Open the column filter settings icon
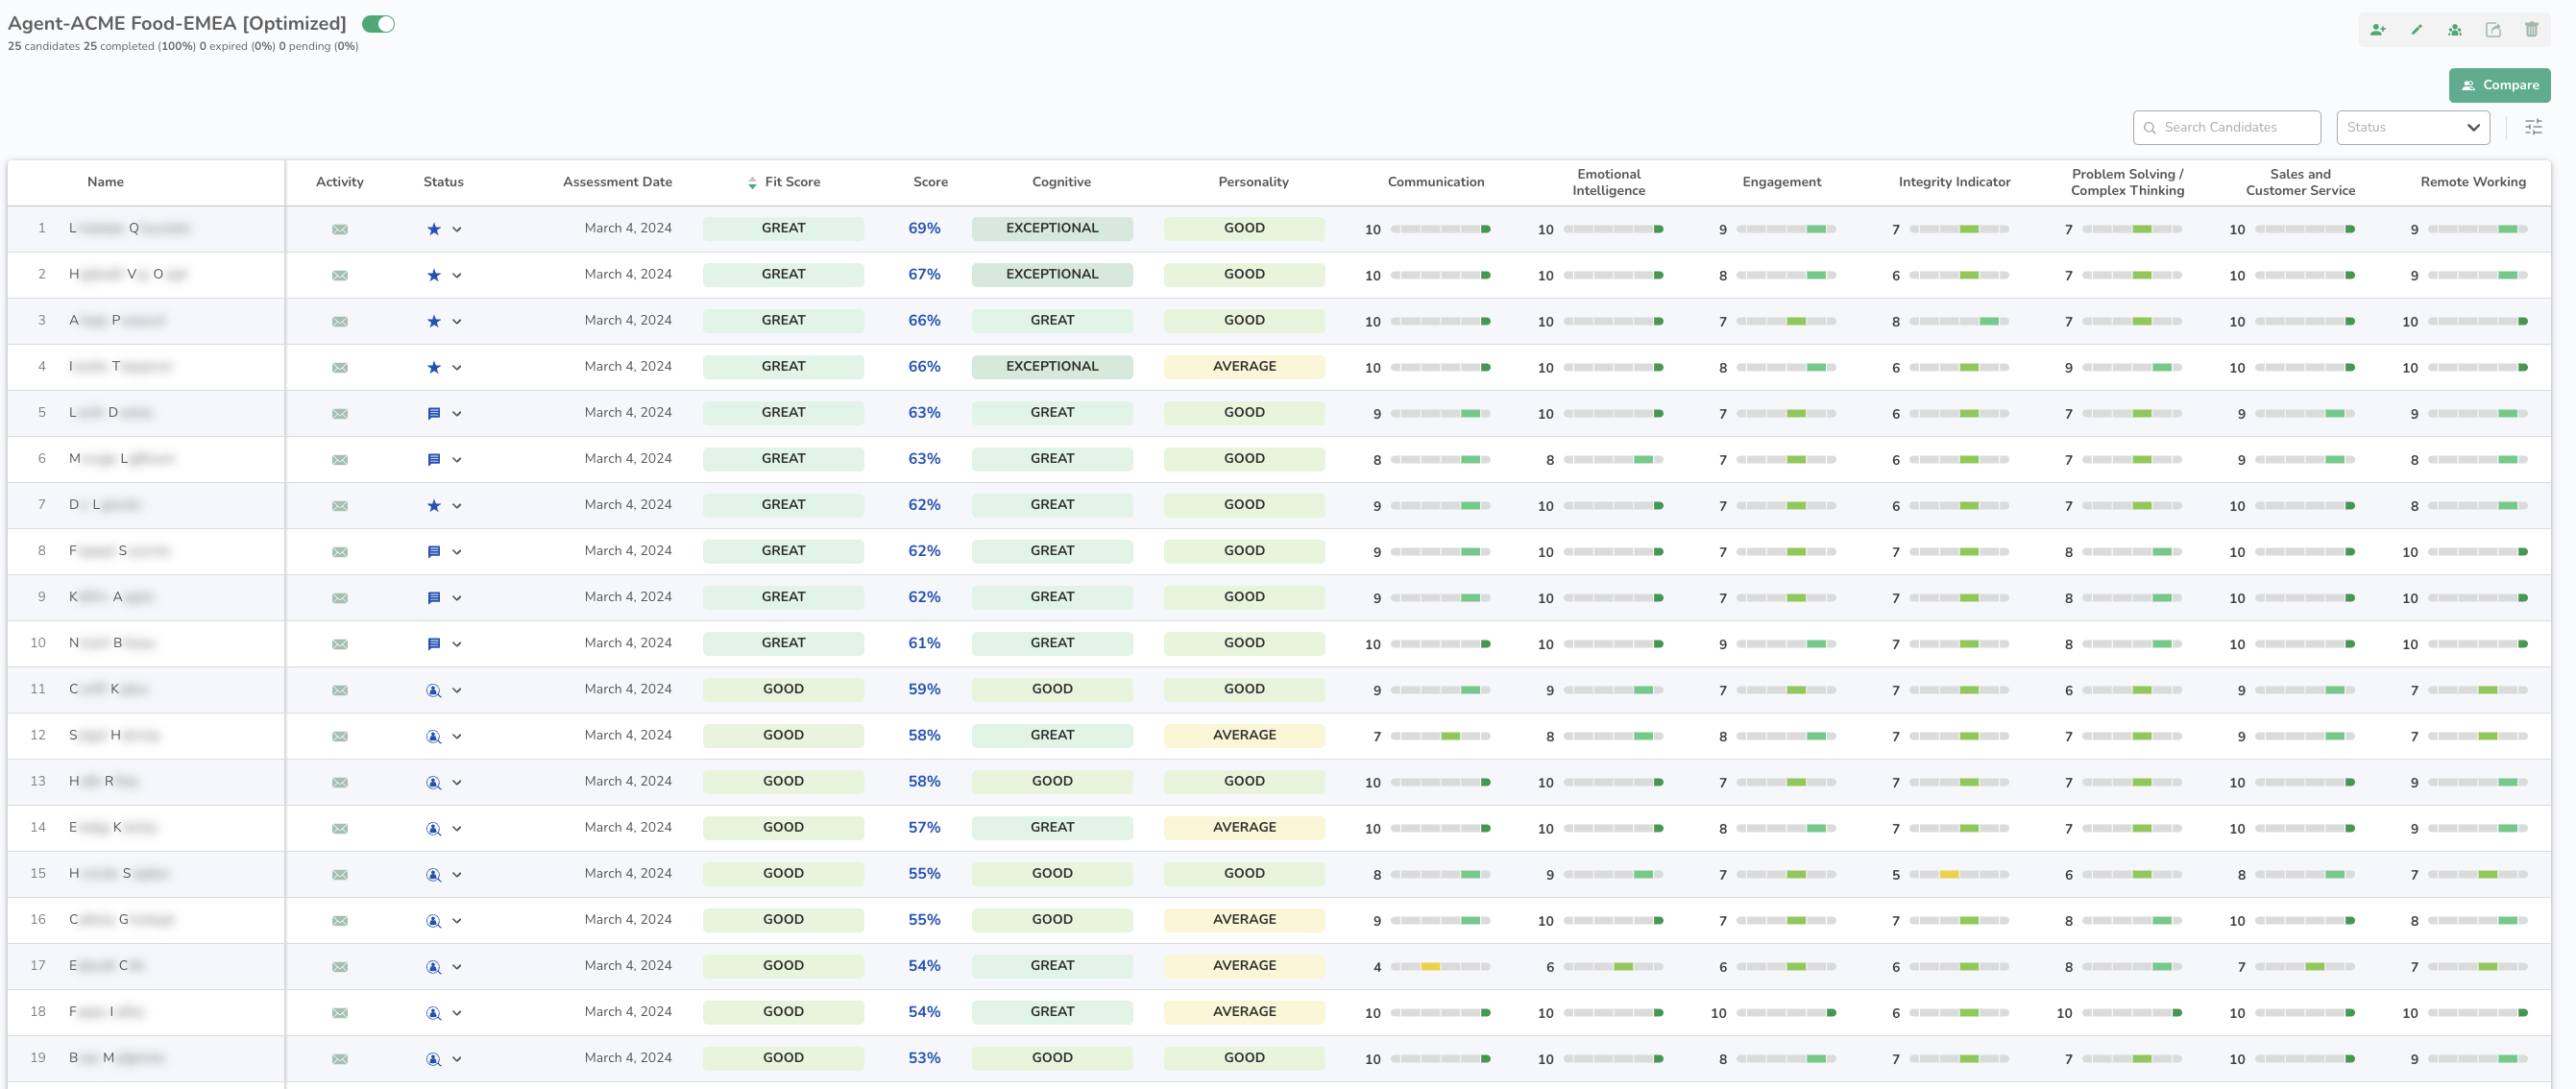The image size is (2576, 1089). [2533, 127]
